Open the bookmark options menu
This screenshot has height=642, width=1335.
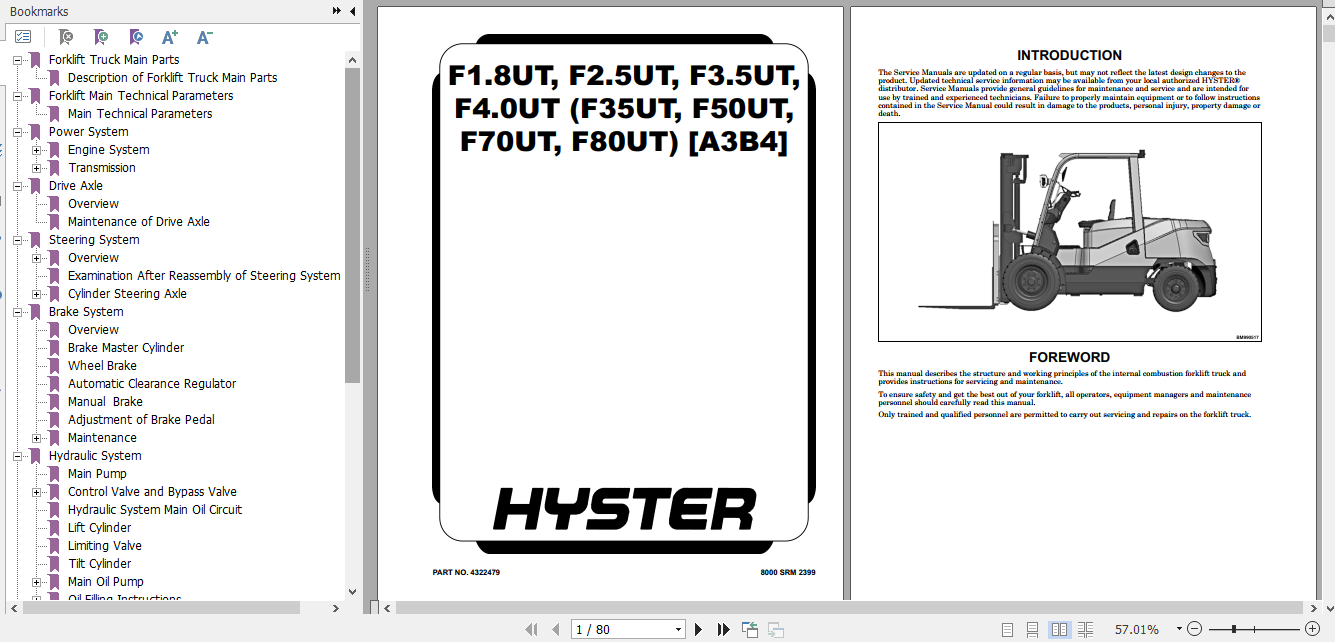(22, 36)
